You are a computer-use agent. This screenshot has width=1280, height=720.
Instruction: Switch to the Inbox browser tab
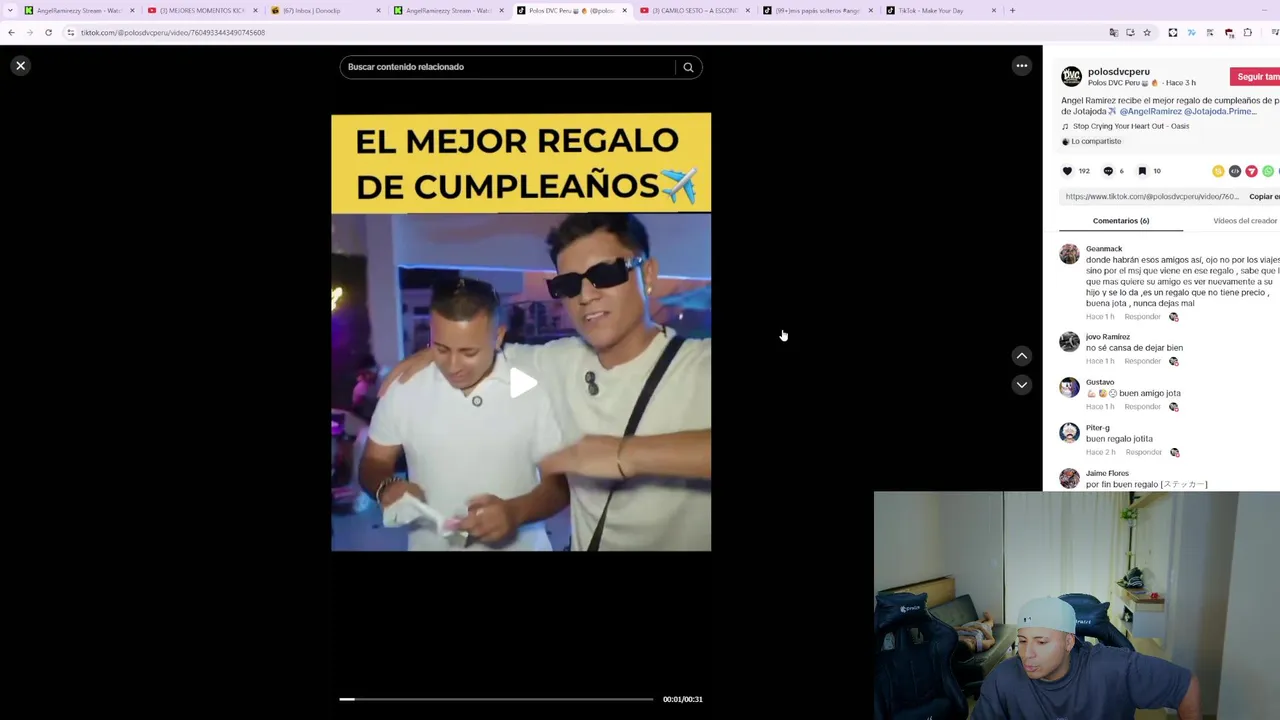tap(326, 10)
